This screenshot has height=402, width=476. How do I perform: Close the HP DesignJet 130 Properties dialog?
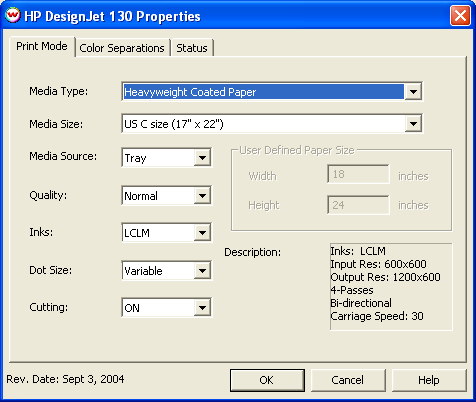pyautogui.click(x=460, y=16)
